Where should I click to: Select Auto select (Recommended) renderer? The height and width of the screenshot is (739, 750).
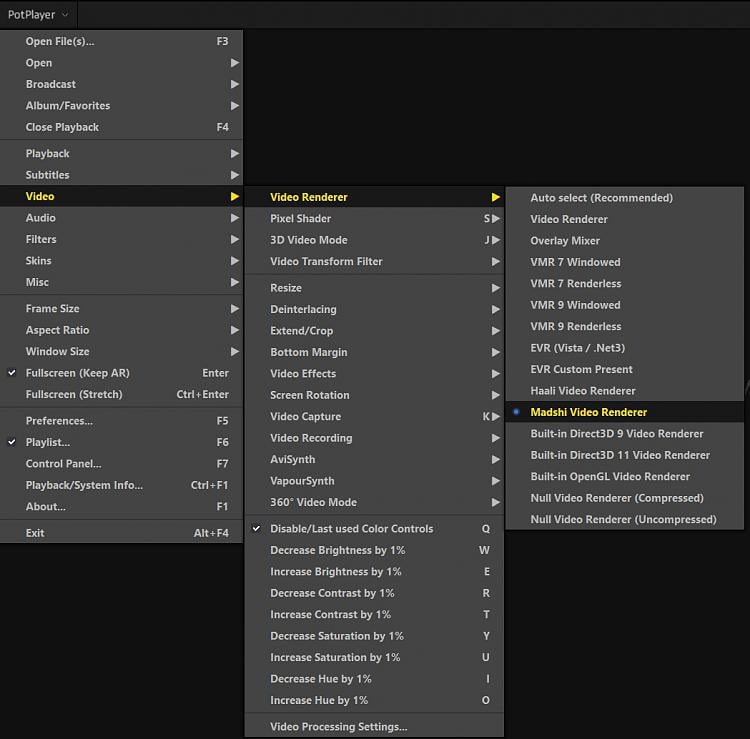click(625, 198)
